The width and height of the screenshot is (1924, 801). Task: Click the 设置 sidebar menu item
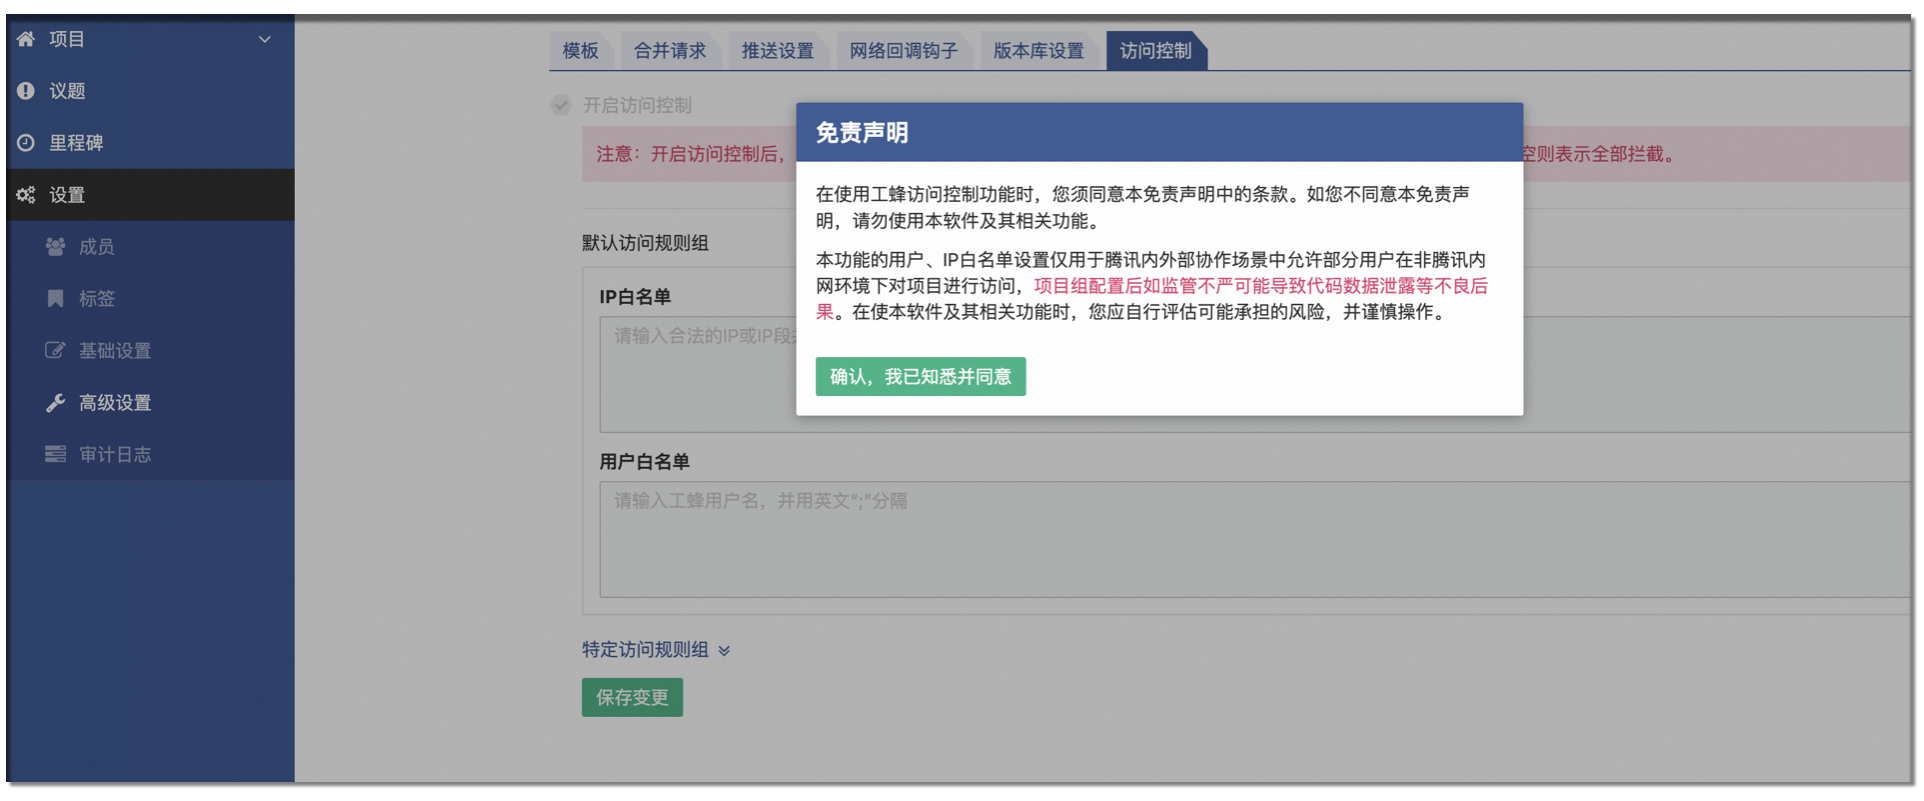(151, 195)
